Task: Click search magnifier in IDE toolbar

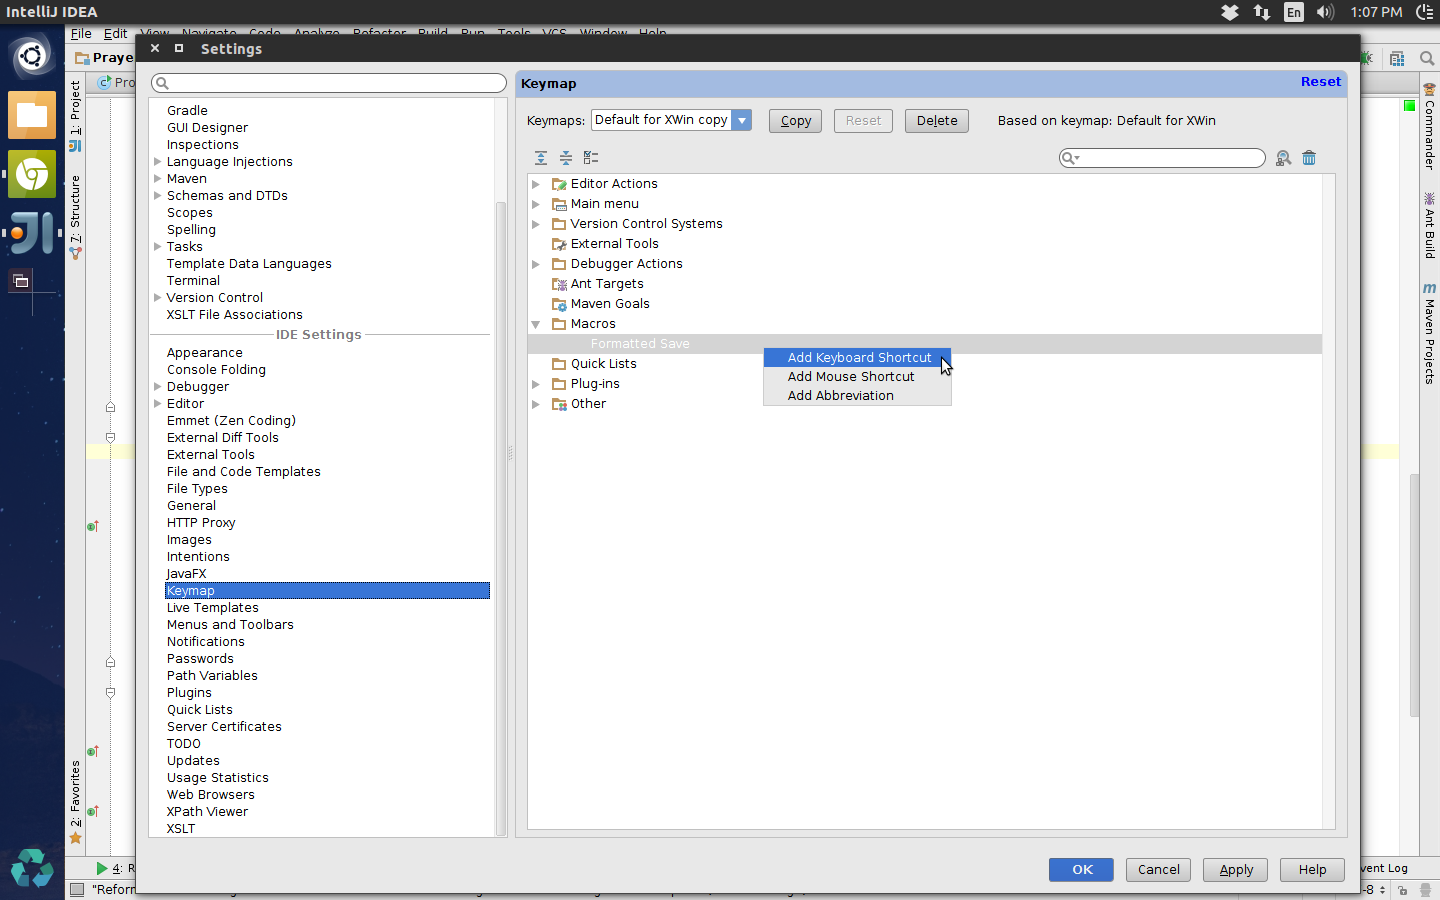Action: tap(1427, 59)
